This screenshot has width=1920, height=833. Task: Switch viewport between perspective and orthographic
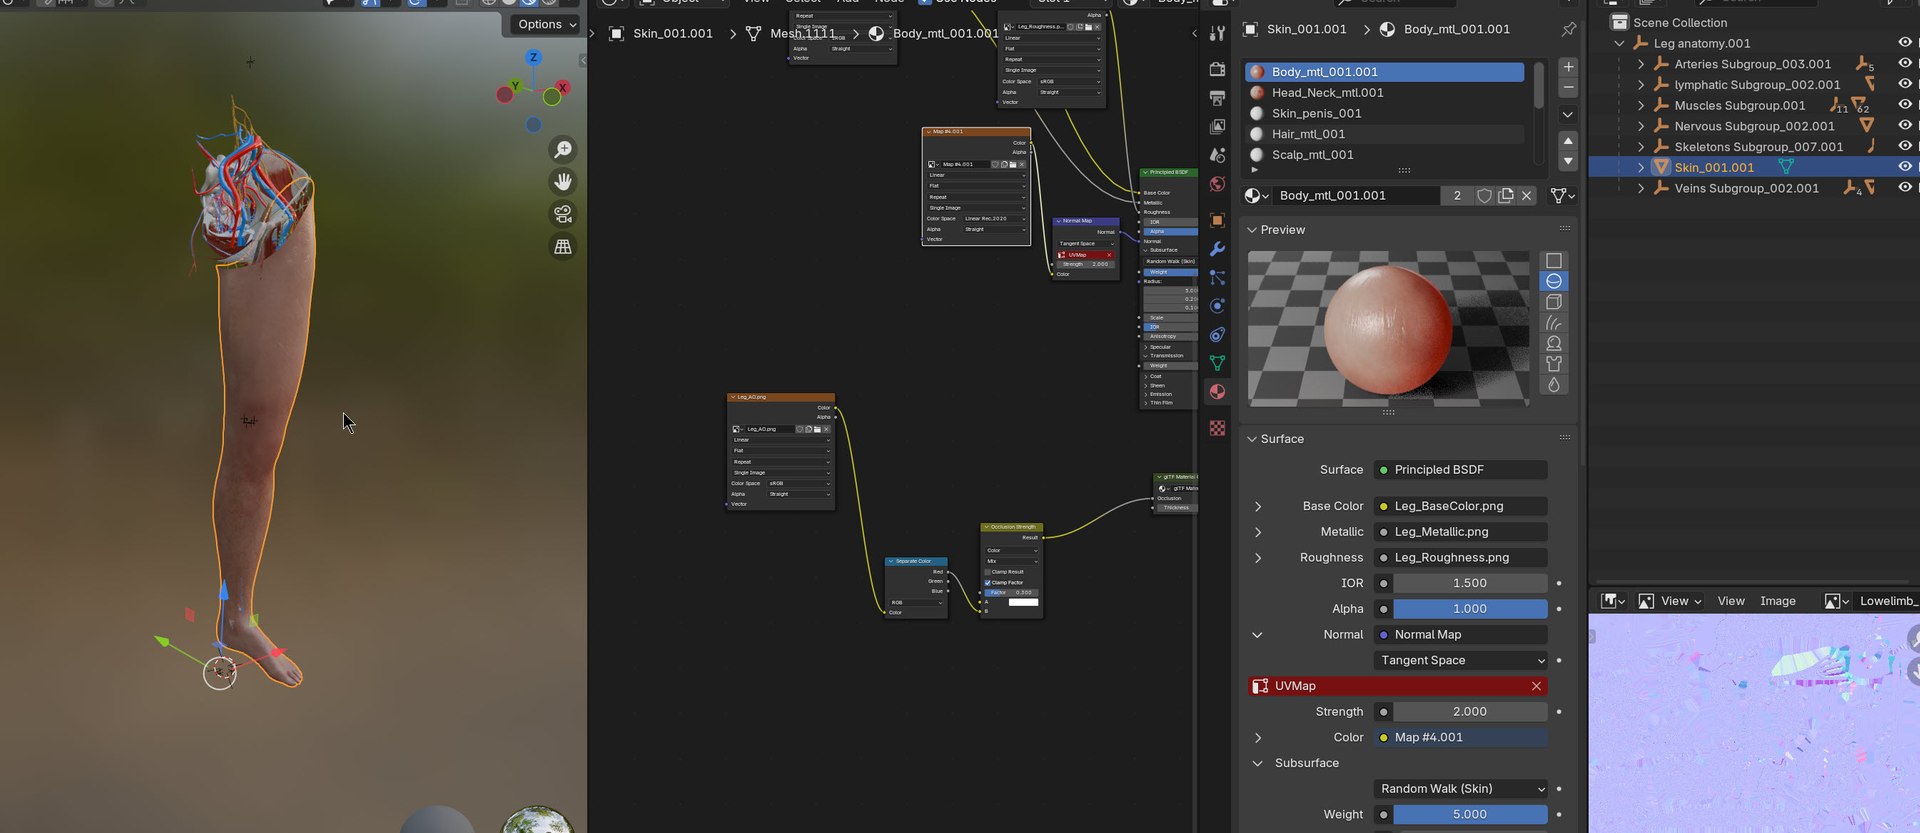click(x=563, y=246)
